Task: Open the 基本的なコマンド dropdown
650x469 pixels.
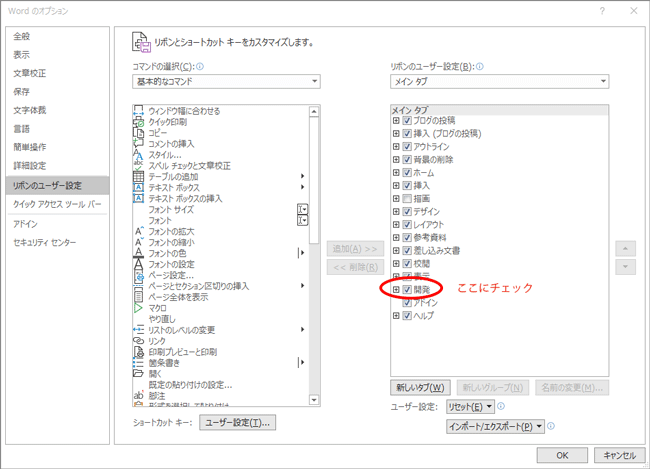Action: 226,81
